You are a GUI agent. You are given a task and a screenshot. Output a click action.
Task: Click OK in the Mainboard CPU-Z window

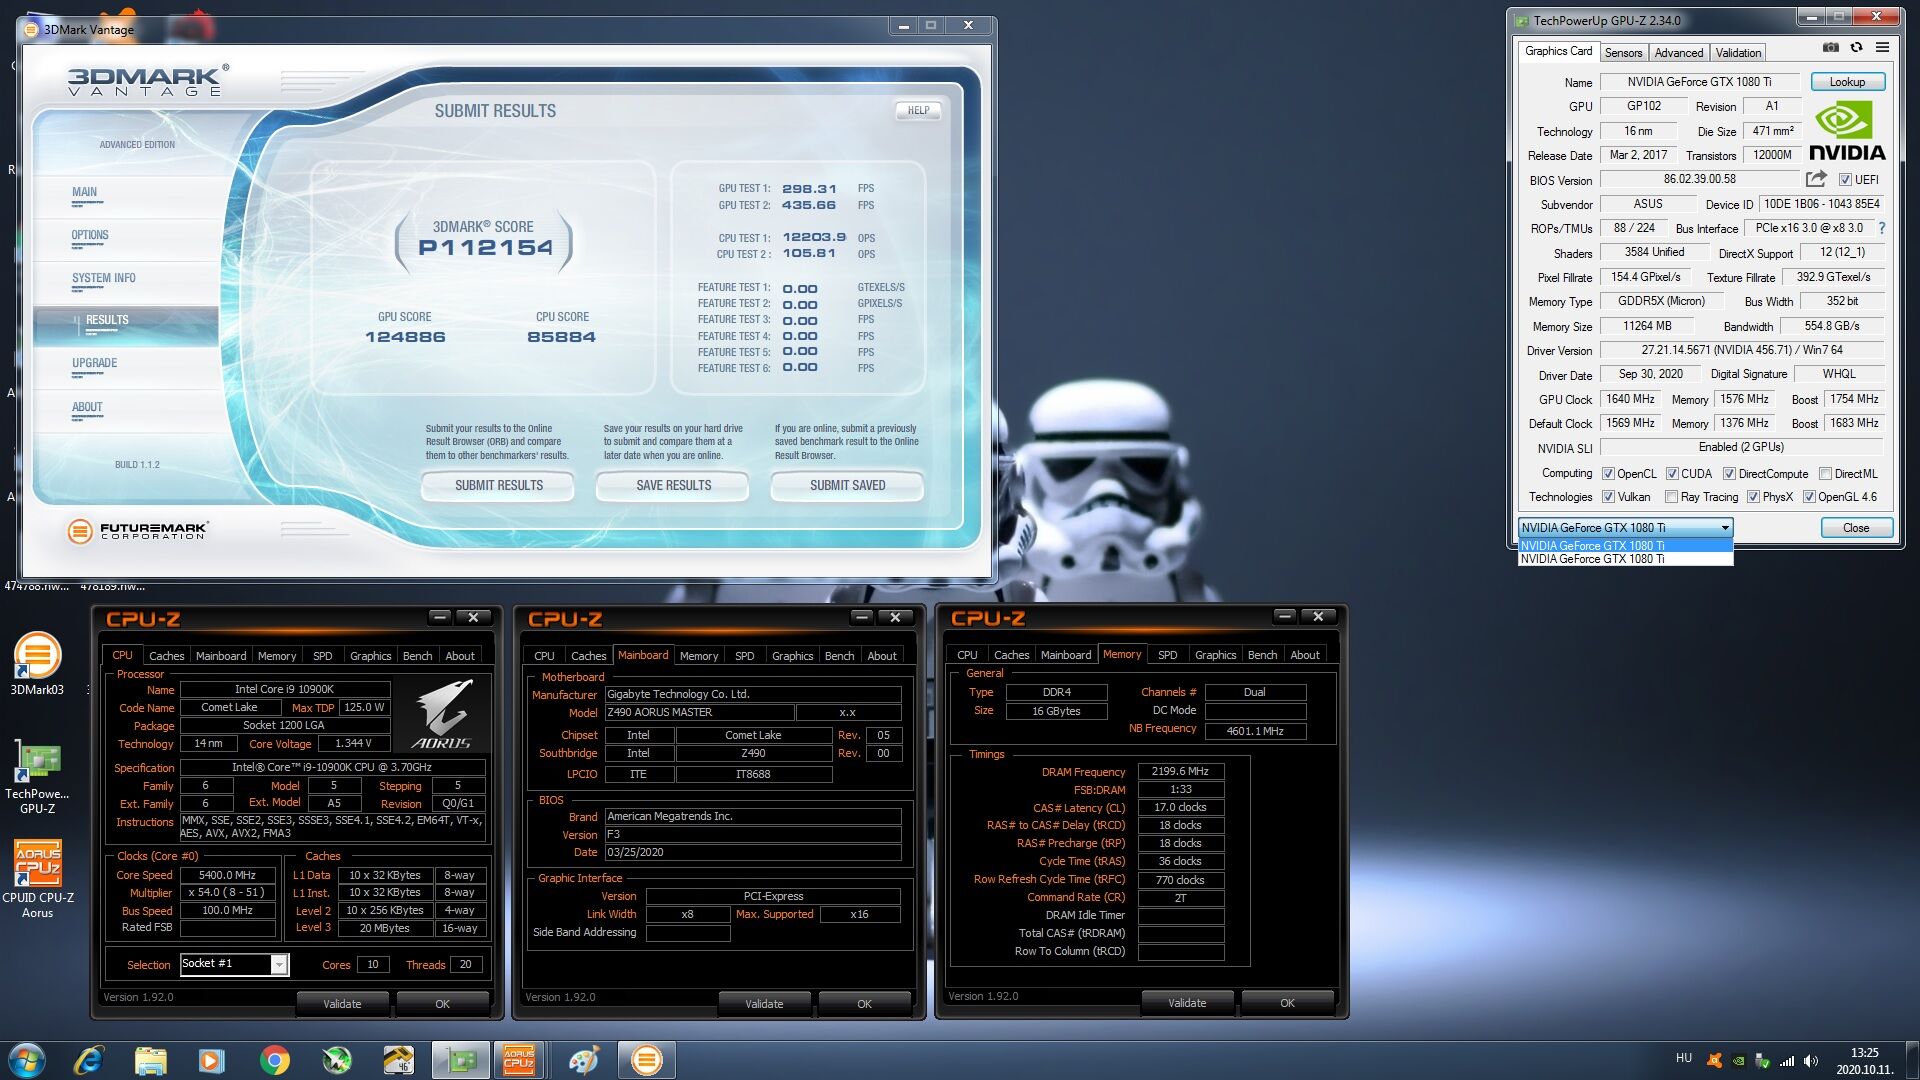click(x=864, y=1004)
